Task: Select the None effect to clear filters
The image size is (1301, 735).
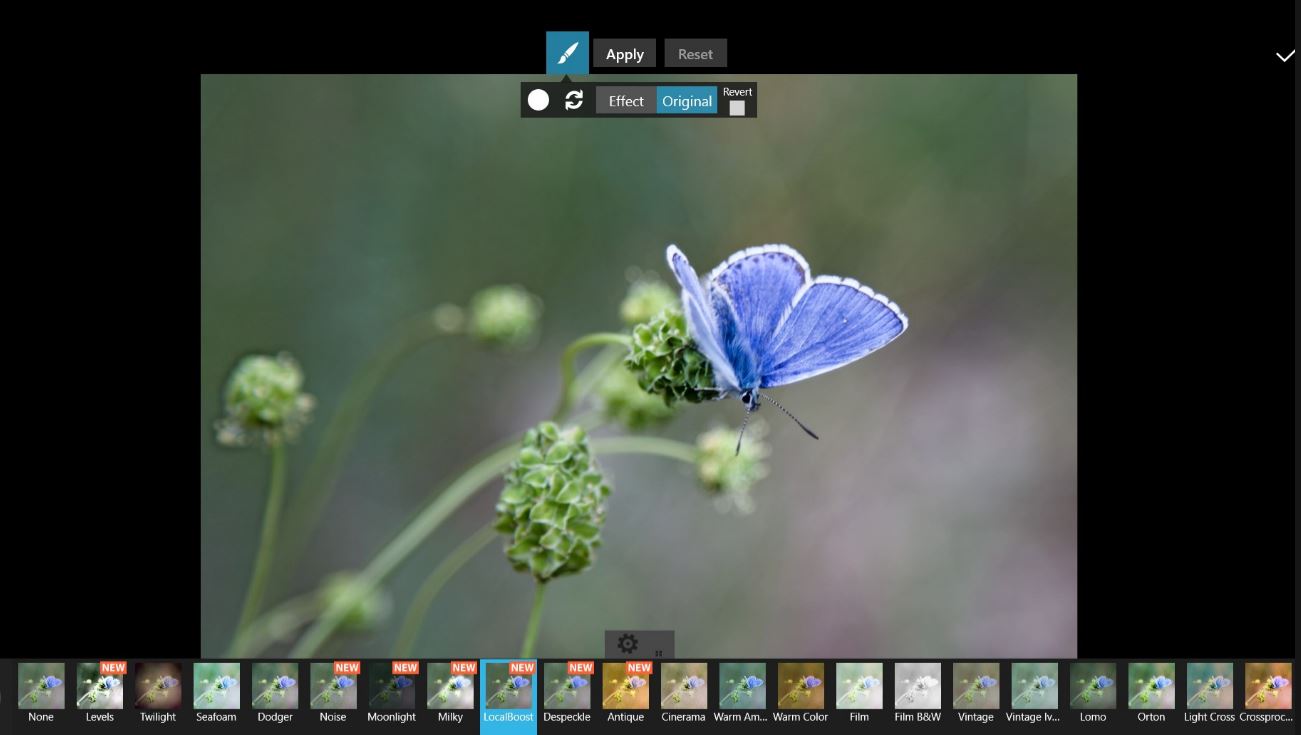Action: 40,687
